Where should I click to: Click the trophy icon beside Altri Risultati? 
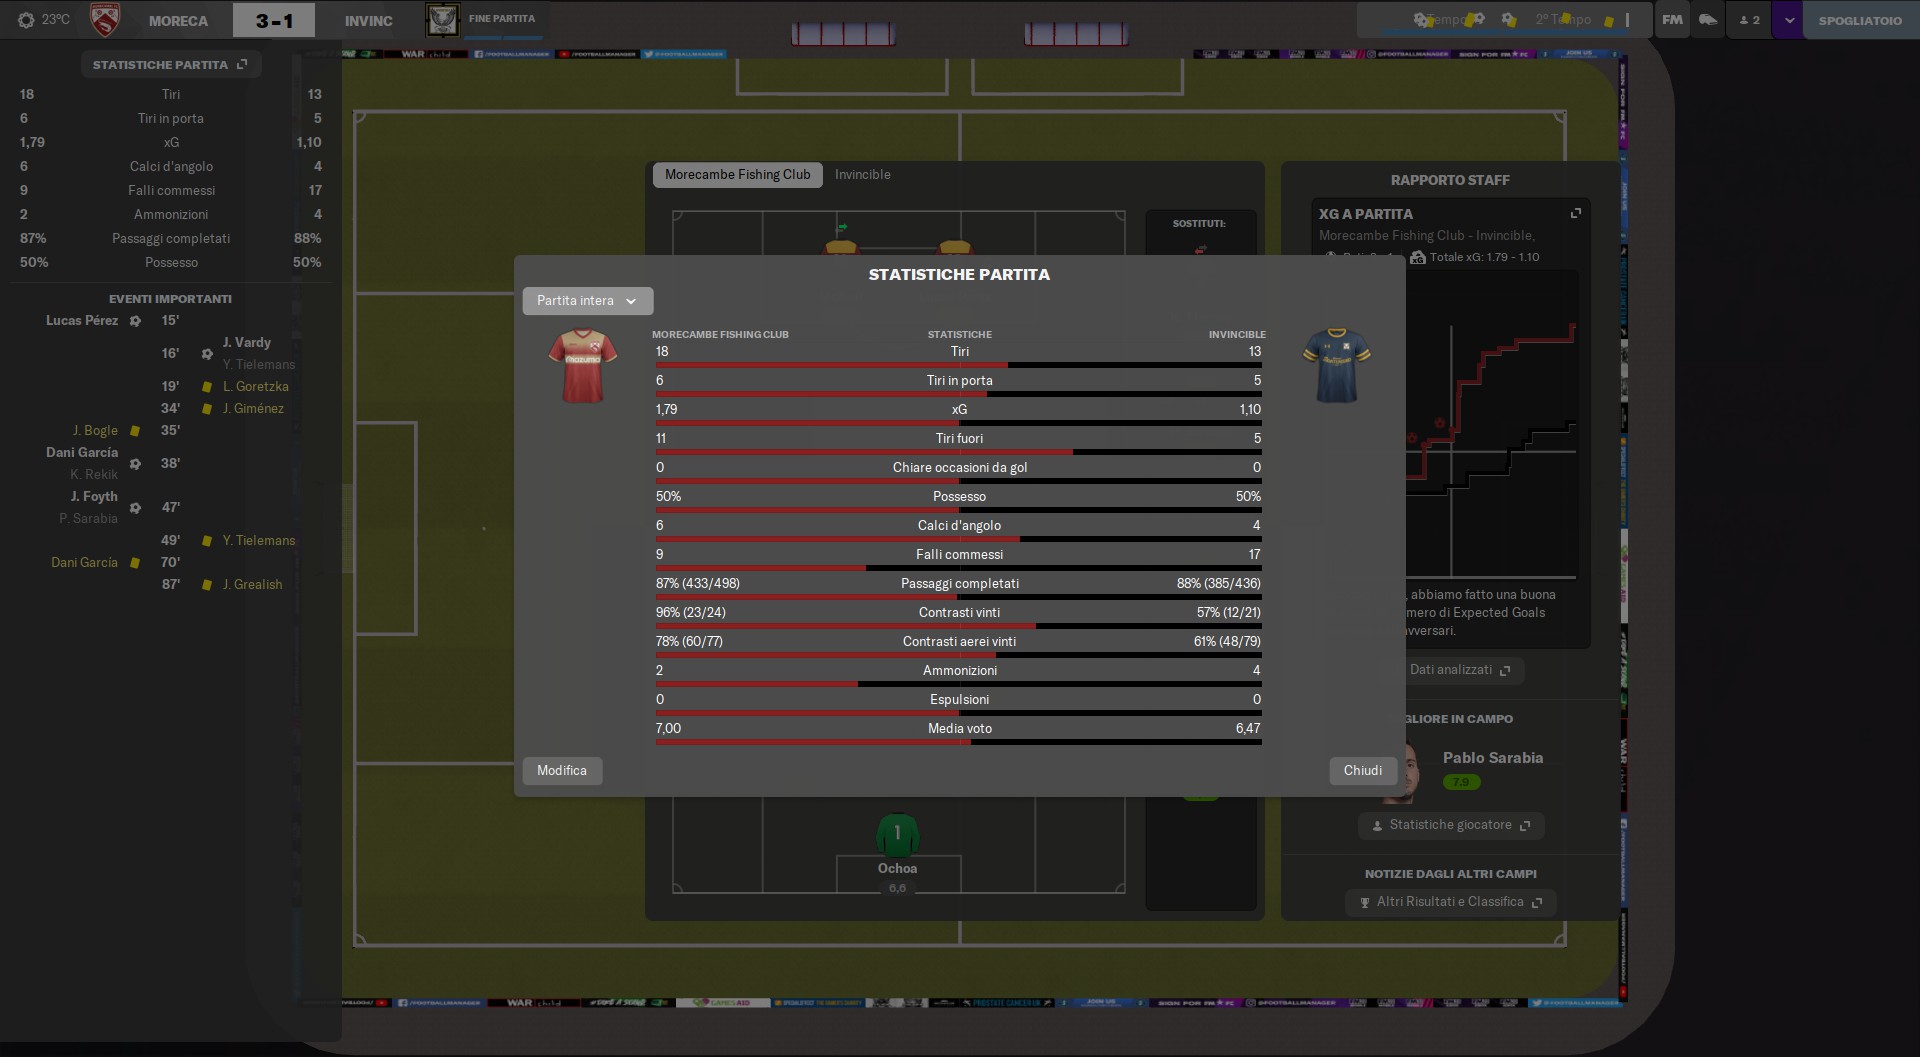pos(1365,903)
